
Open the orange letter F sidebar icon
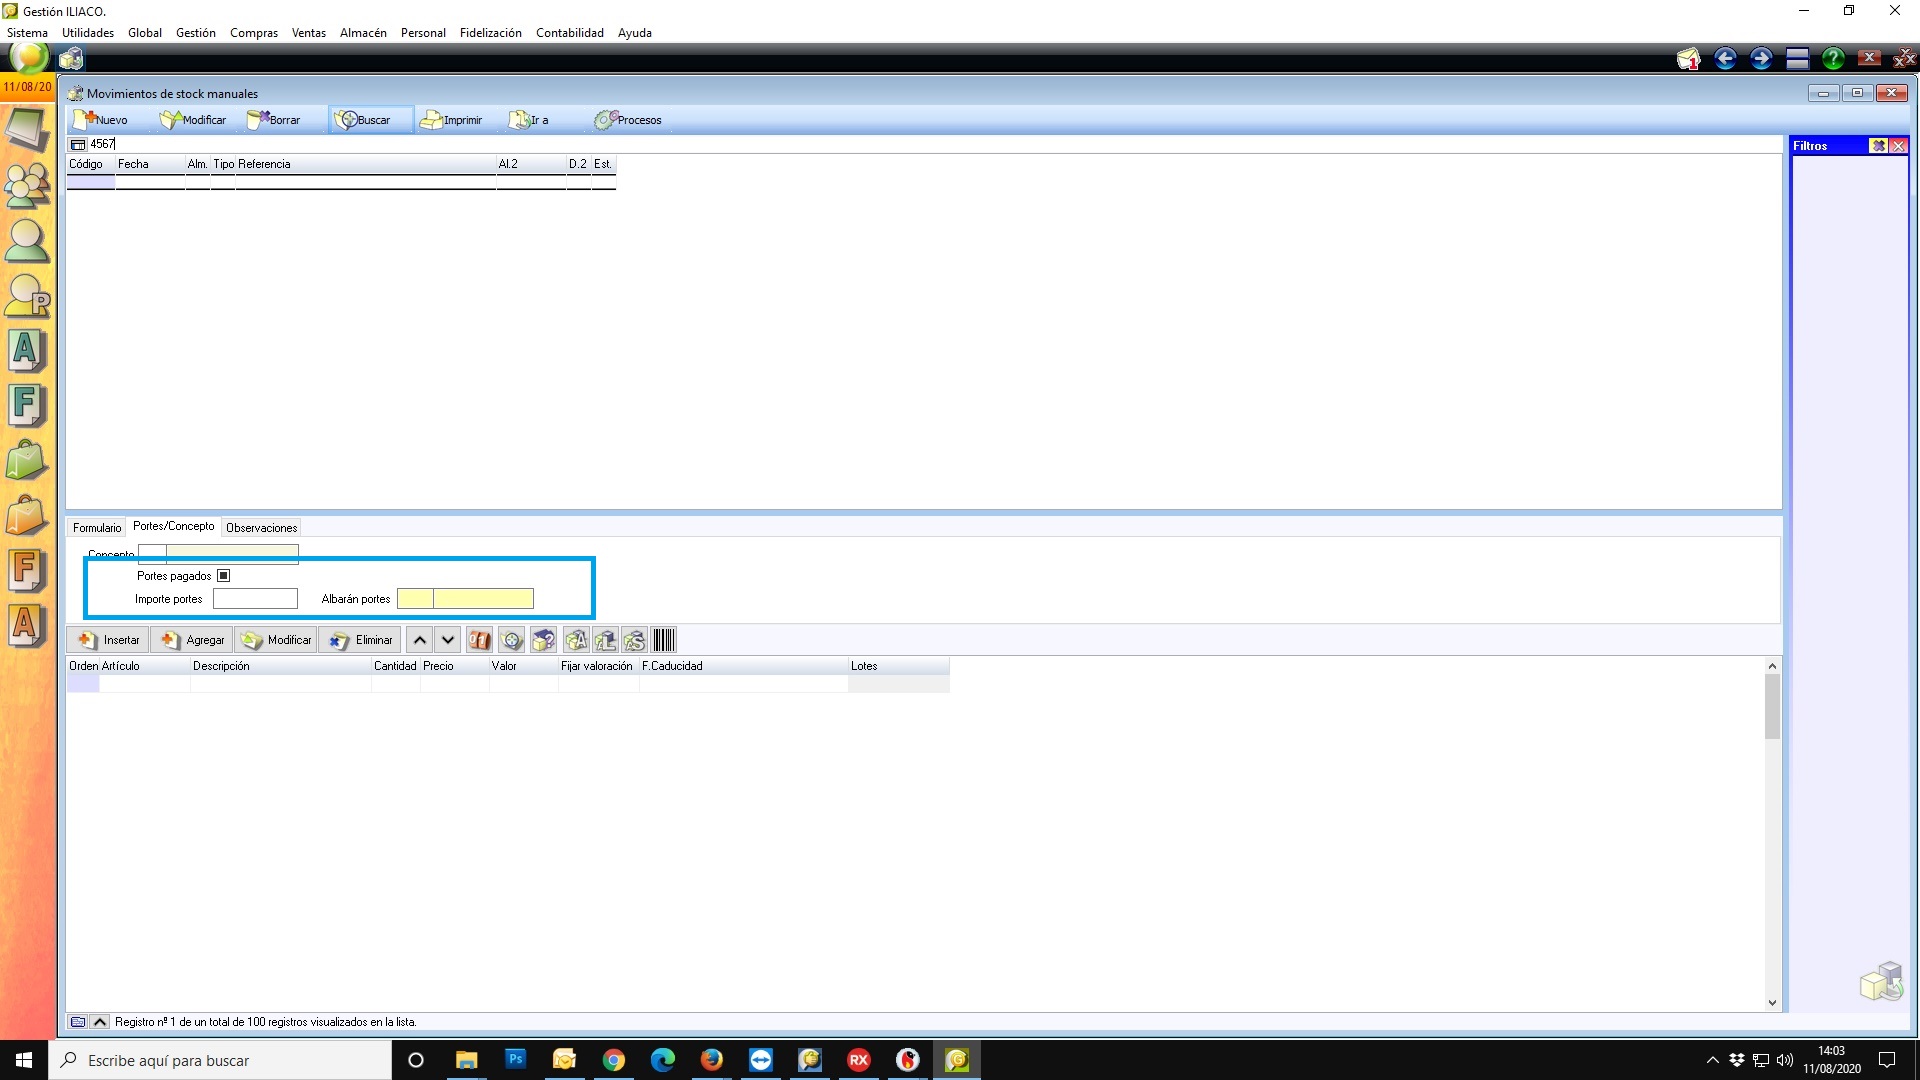(x=27, y=572)
